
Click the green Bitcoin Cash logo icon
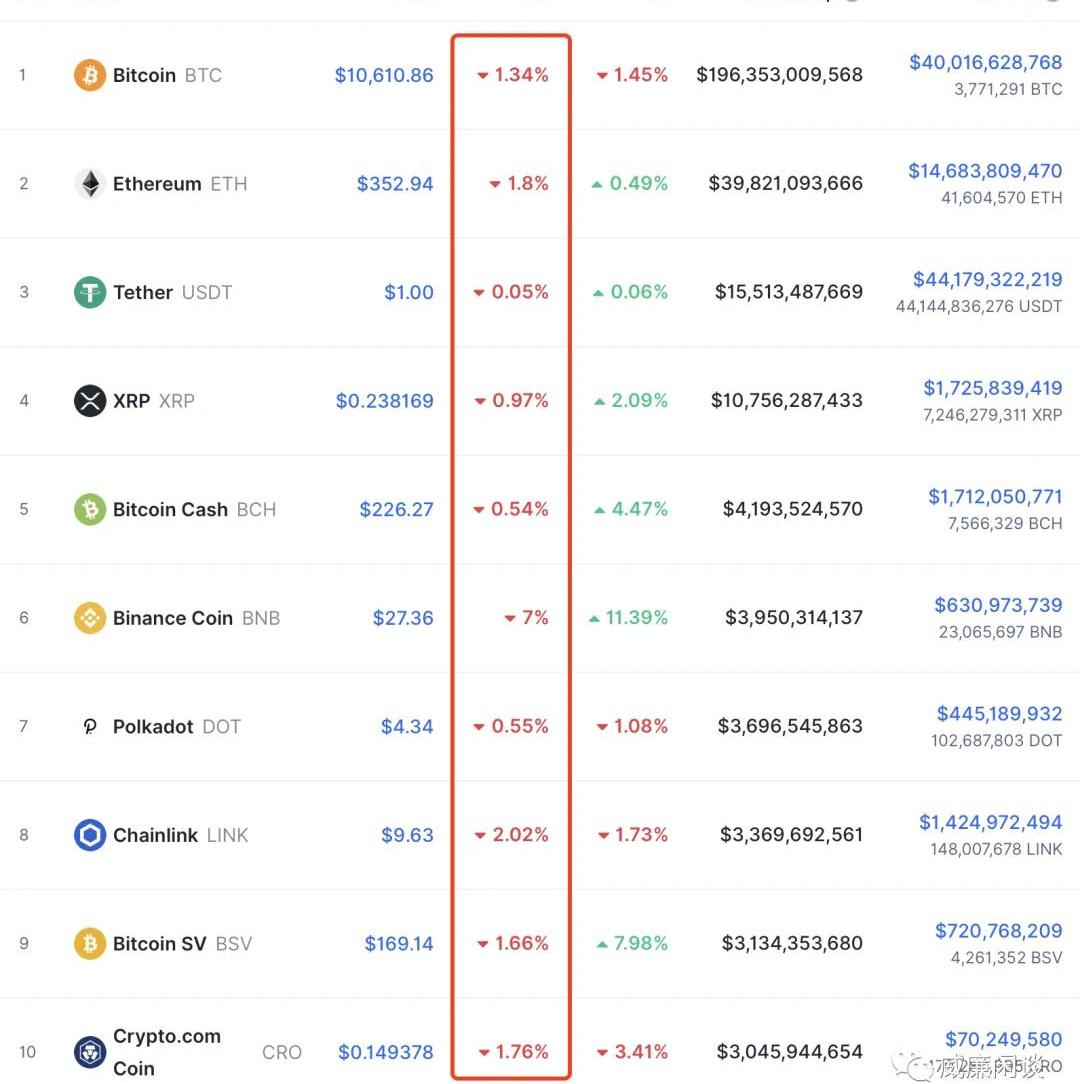coord(90,509)
